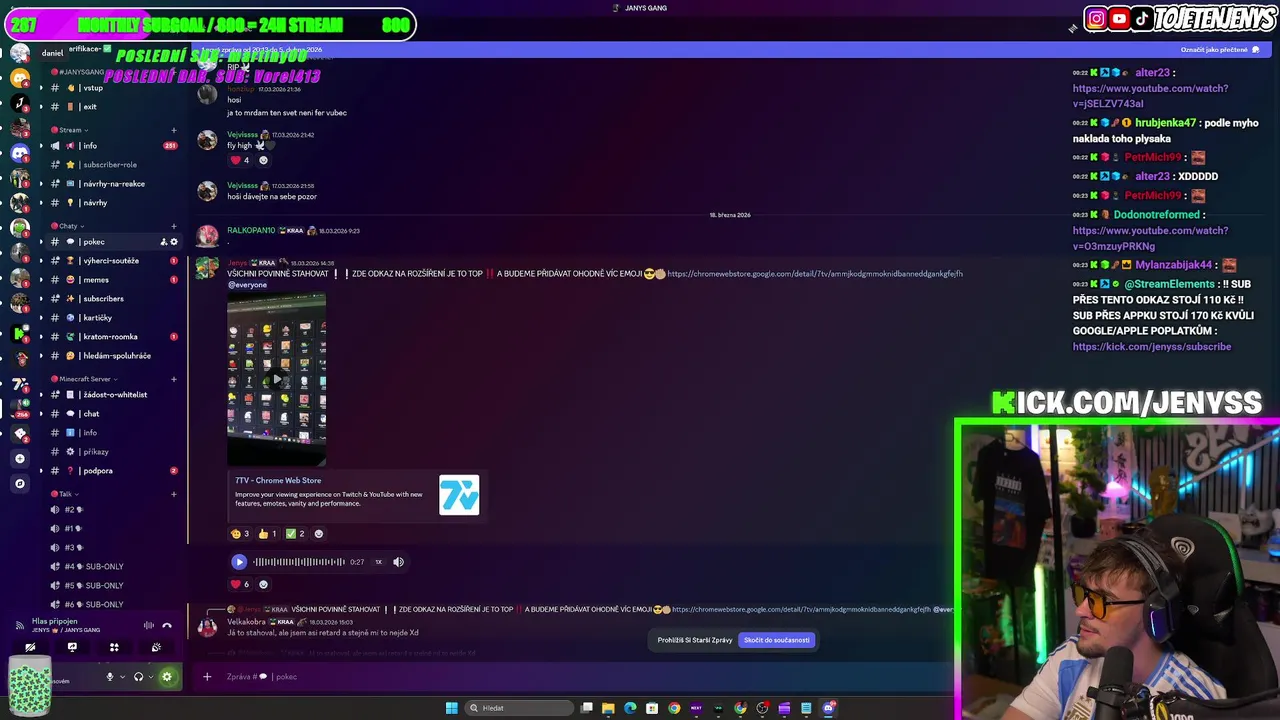The image size is (1280, 720).
Task: Create channel in Talk category with plus
Action: (174, 494)
